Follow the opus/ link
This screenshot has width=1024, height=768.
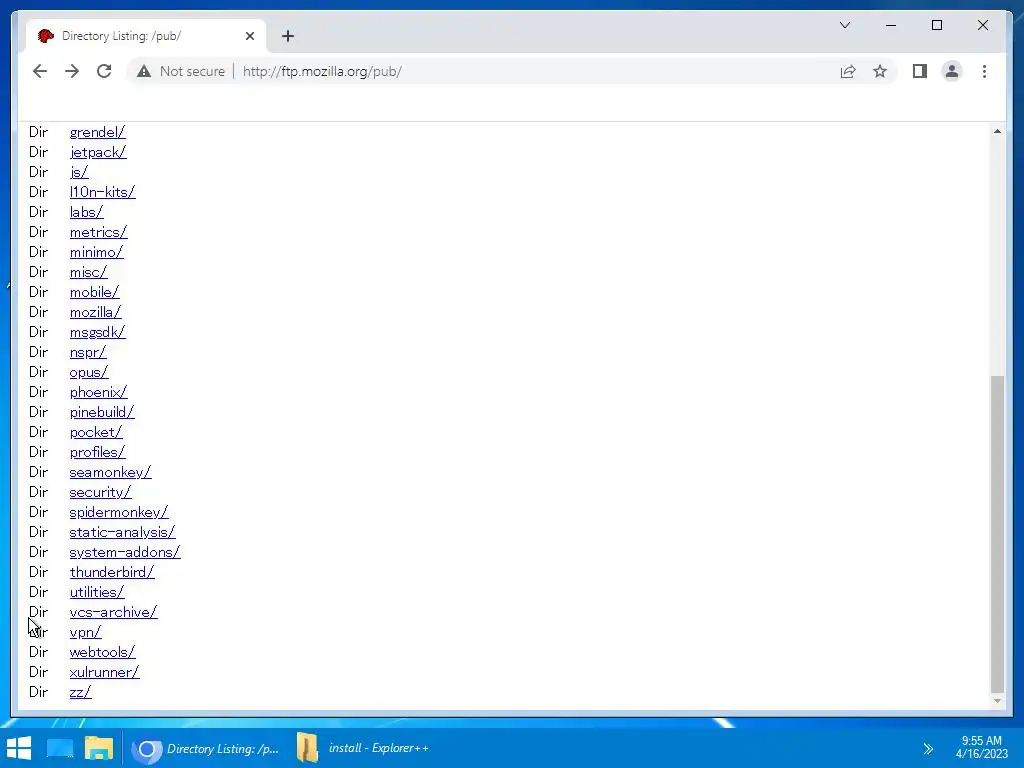point(89,372)
